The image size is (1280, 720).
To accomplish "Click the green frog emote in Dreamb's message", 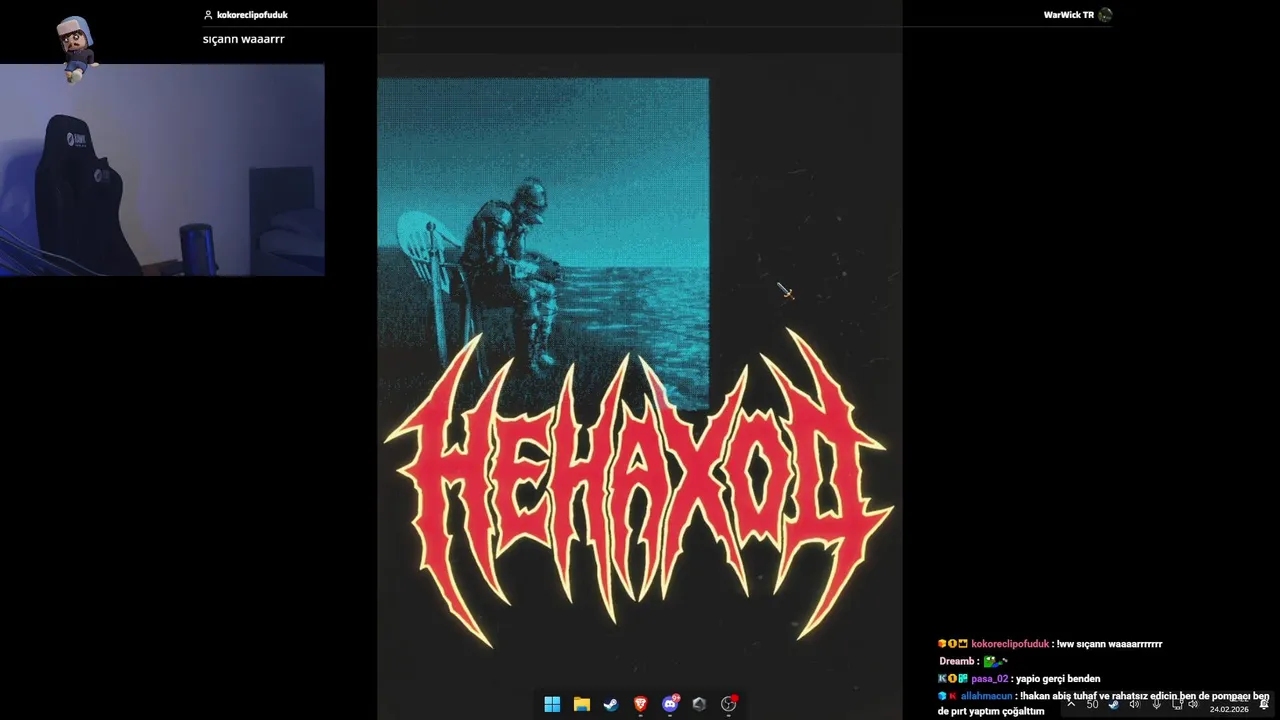I will [x=995, y=661].
